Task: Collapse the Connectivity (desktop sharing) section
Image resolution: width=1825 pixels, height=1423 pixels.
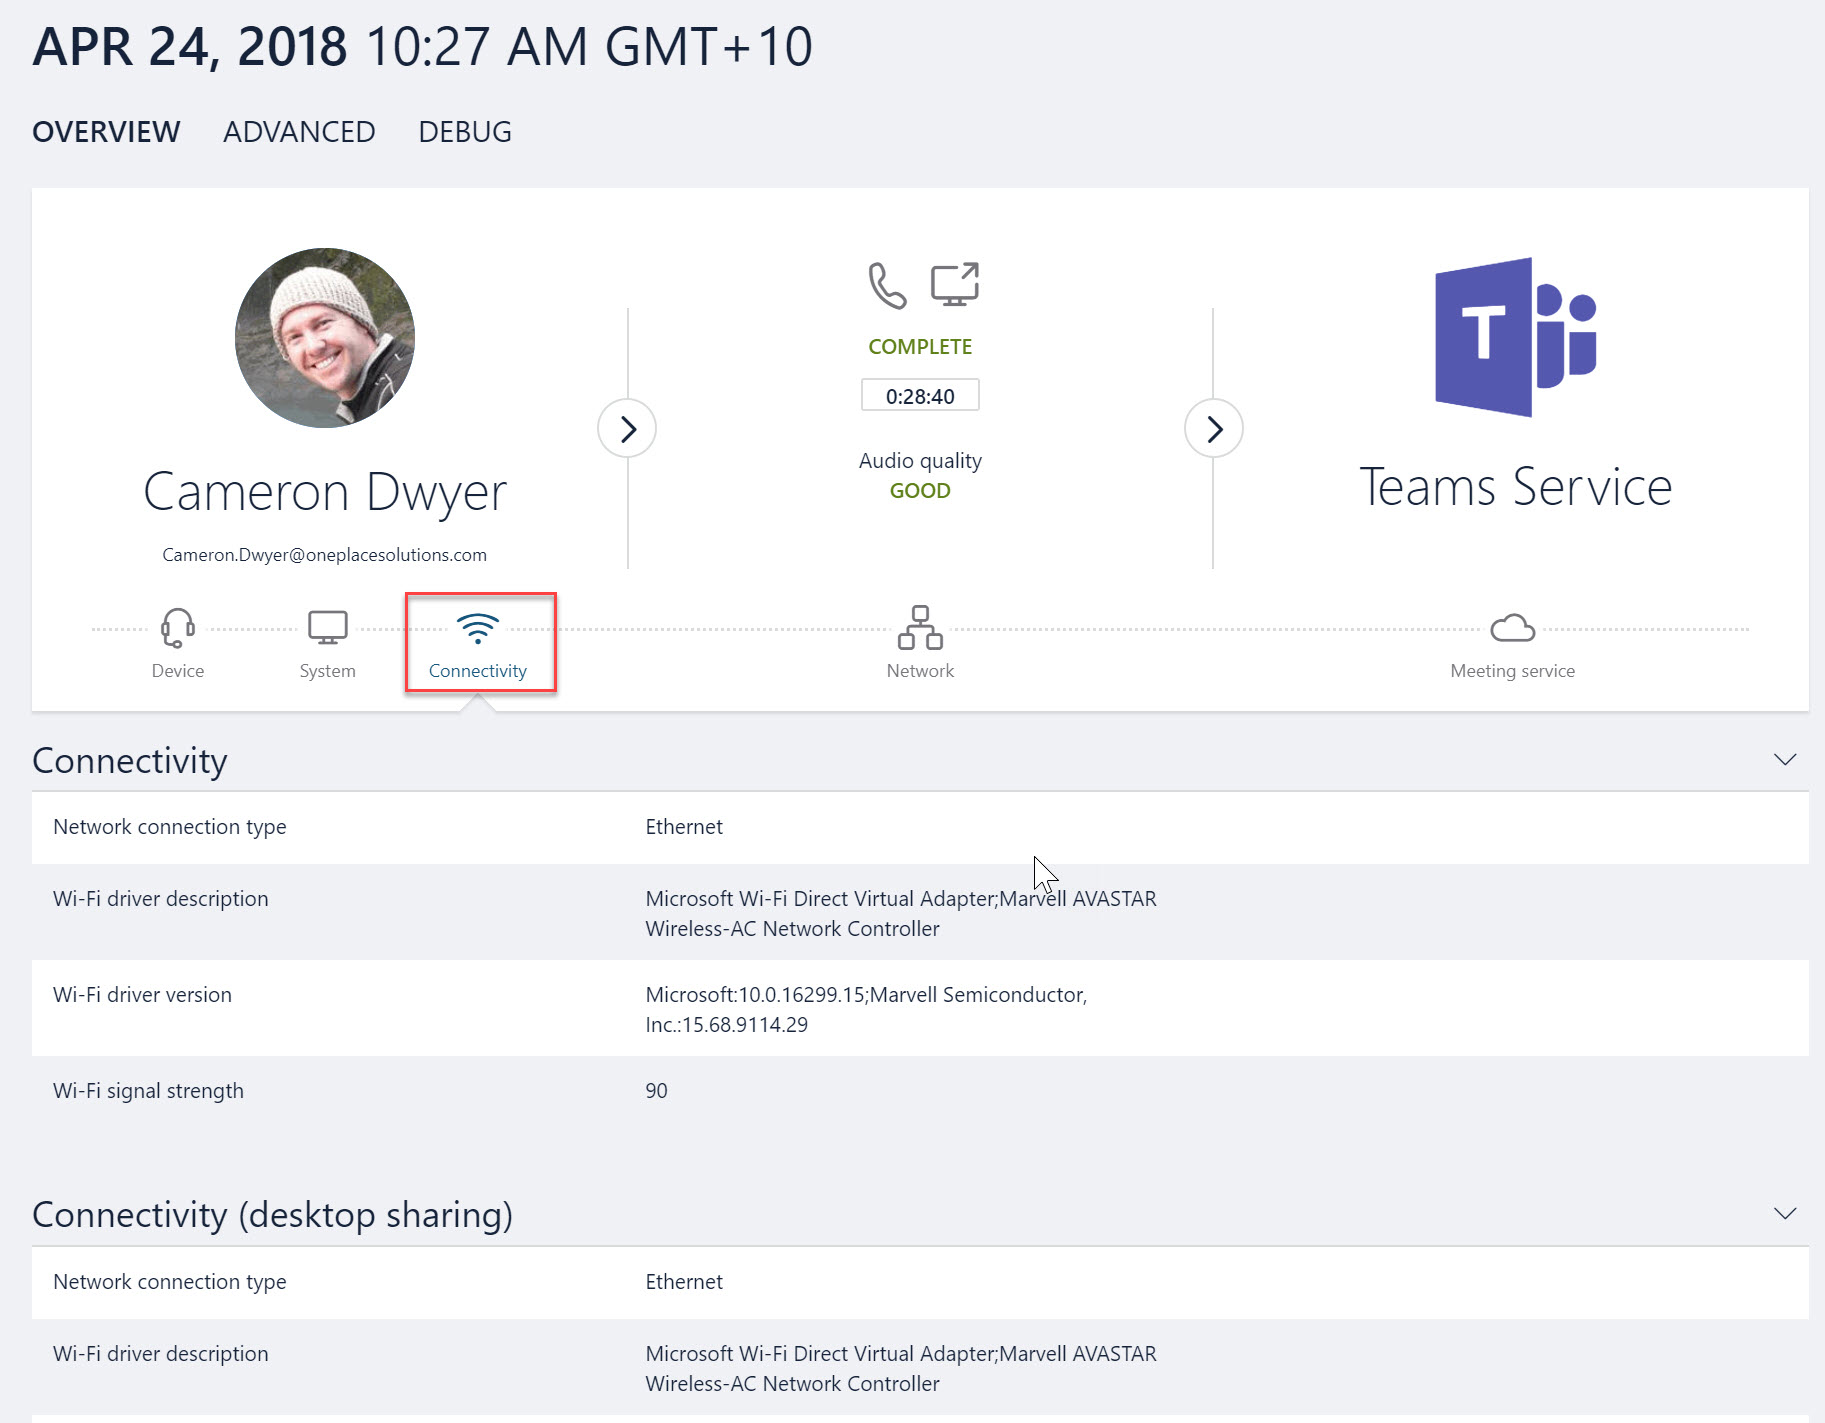Action: pos(1786,1213)
